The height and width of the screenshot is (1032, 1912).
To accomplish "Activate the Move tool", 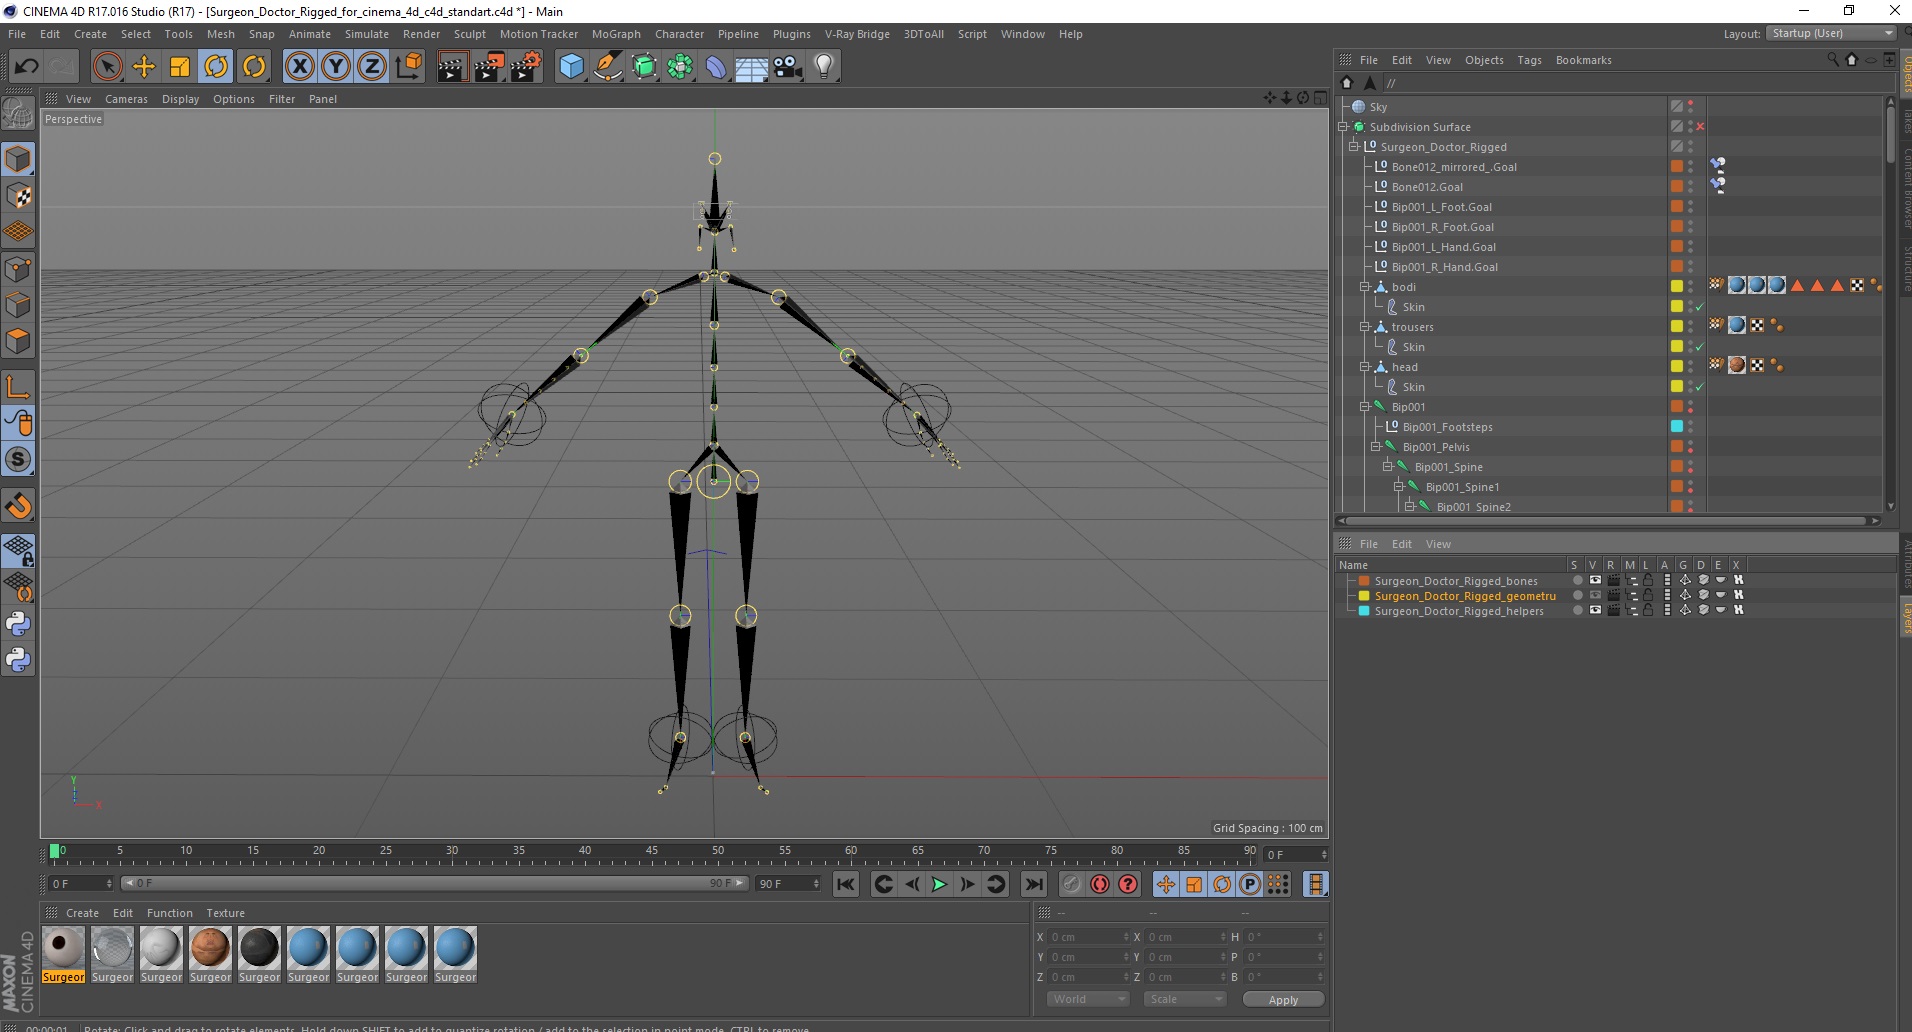I will [144, 67].
